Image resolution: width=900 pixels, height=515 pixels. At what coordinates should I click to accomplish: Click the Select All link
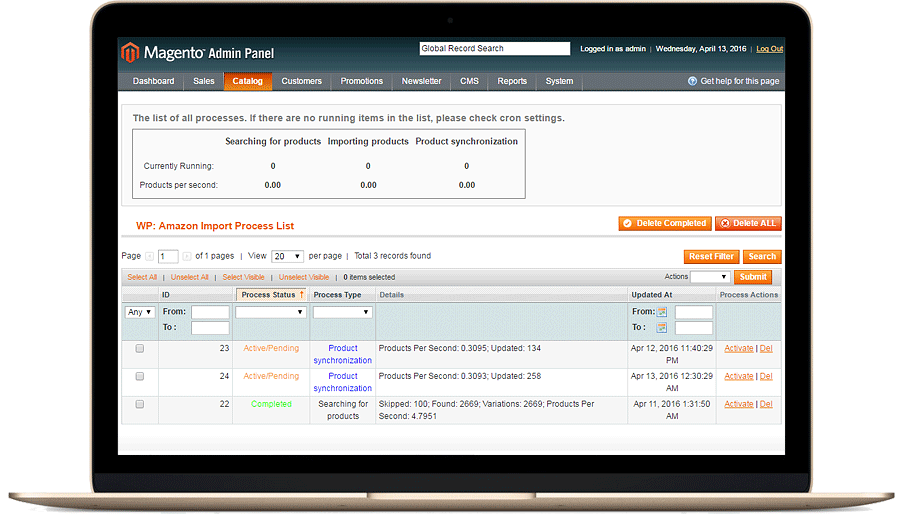coord(142,277)
